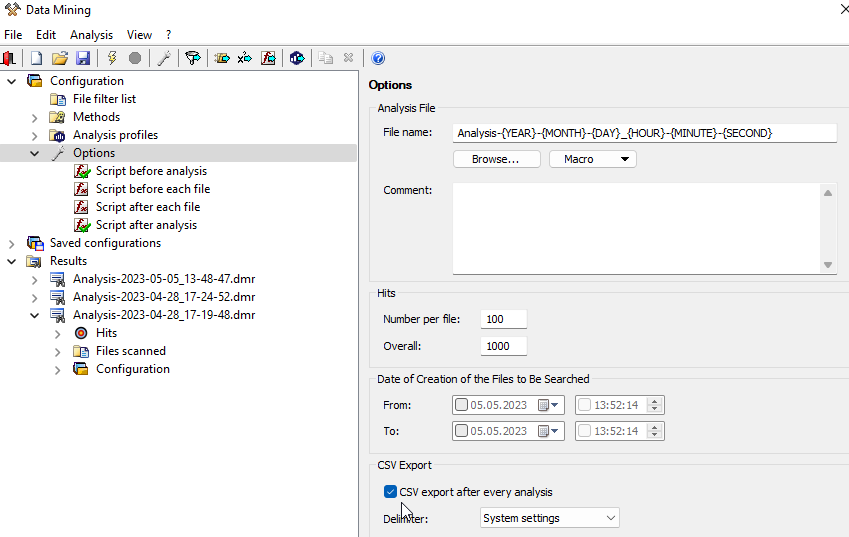This screenshot has height=537, width=849.
Task: Open a configuration with the folder icon
Action: coord(60,58)
